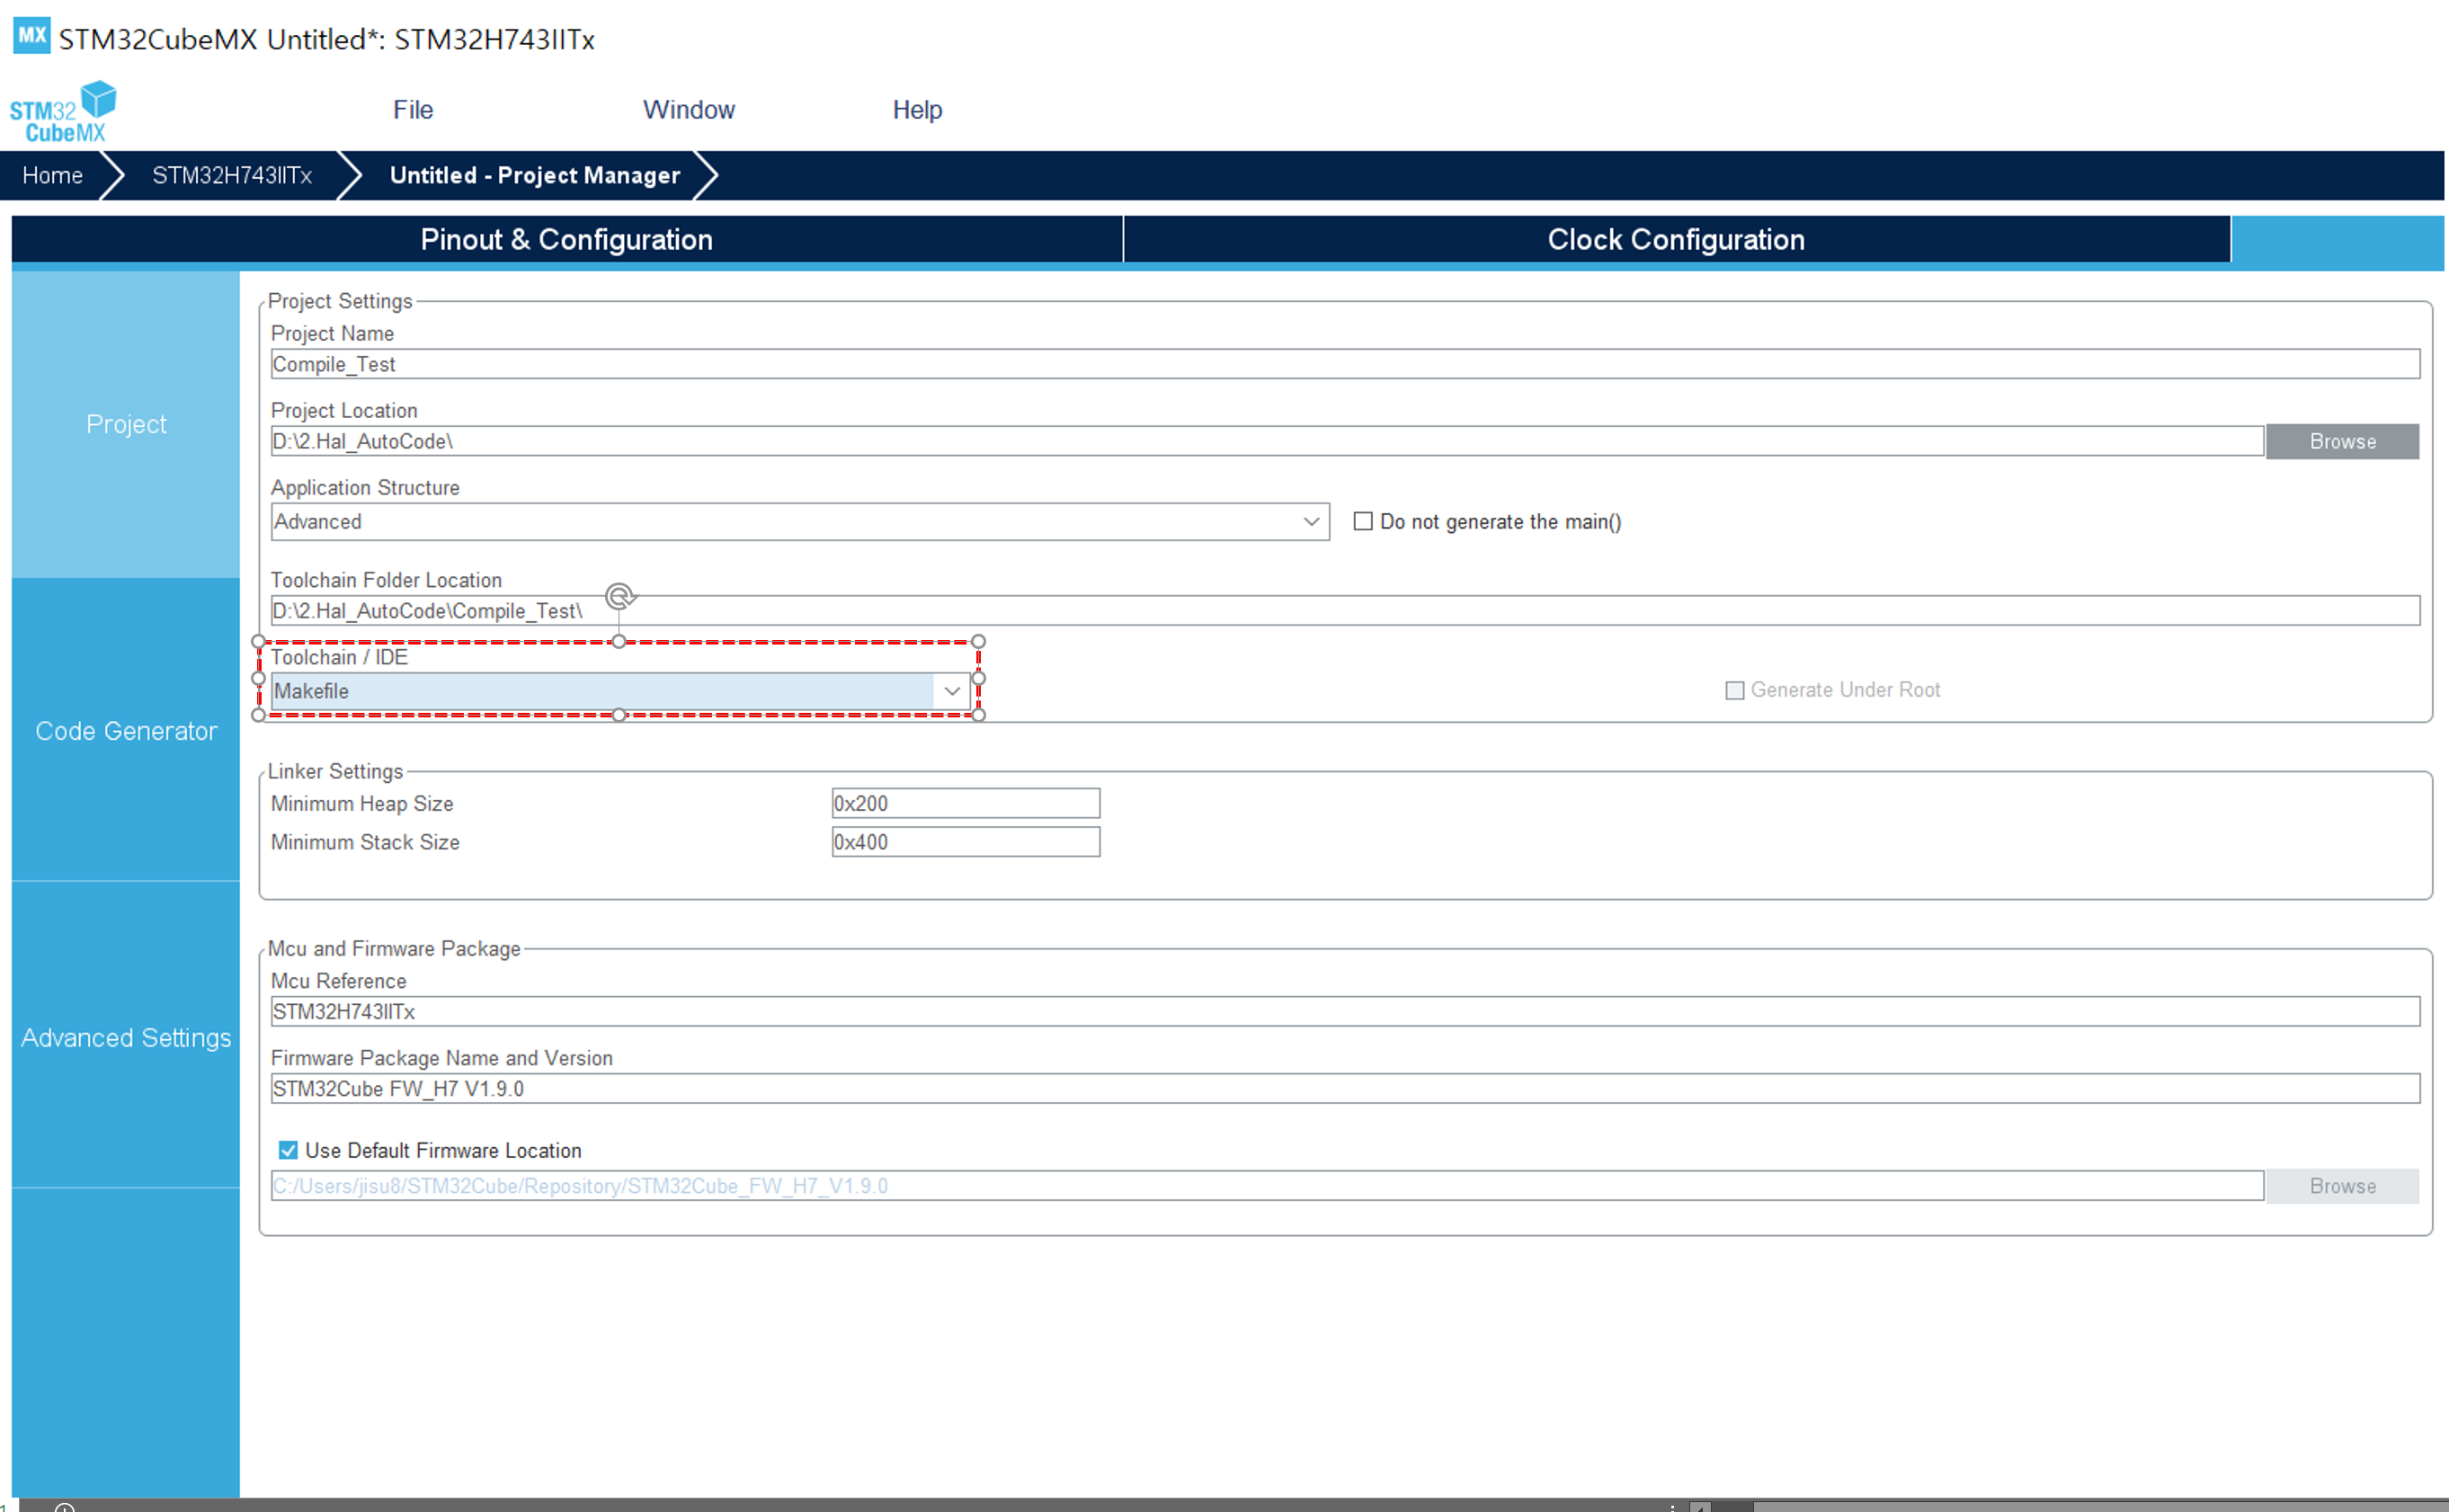This screenshot has height=1512, width=2449.
Task: Toggle Do not generate the main() checkbox
Action: [1362, 521]
